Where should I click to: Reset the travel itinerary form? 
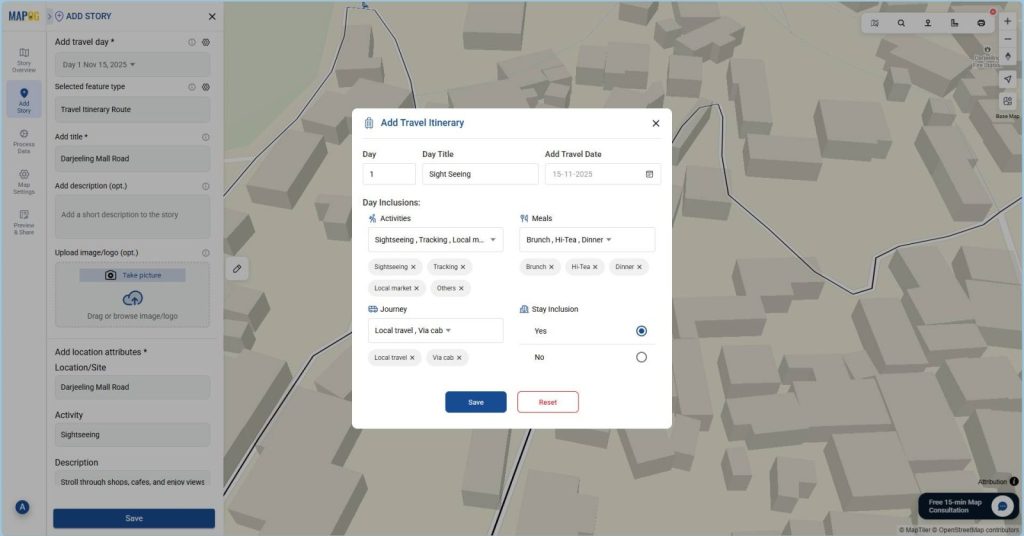[x=547, y=402]
